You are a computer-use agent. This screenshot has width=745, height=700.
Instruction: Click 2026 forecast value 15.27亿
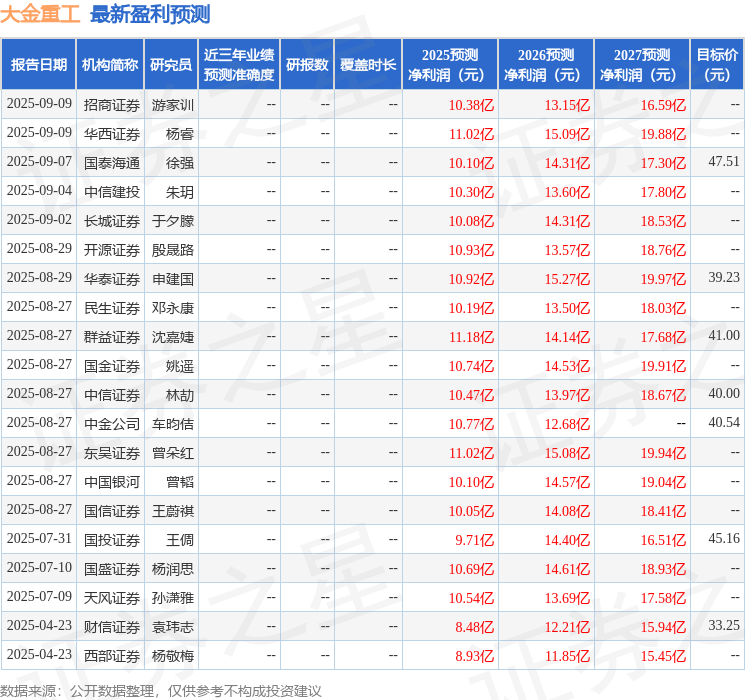pos(567,279)
